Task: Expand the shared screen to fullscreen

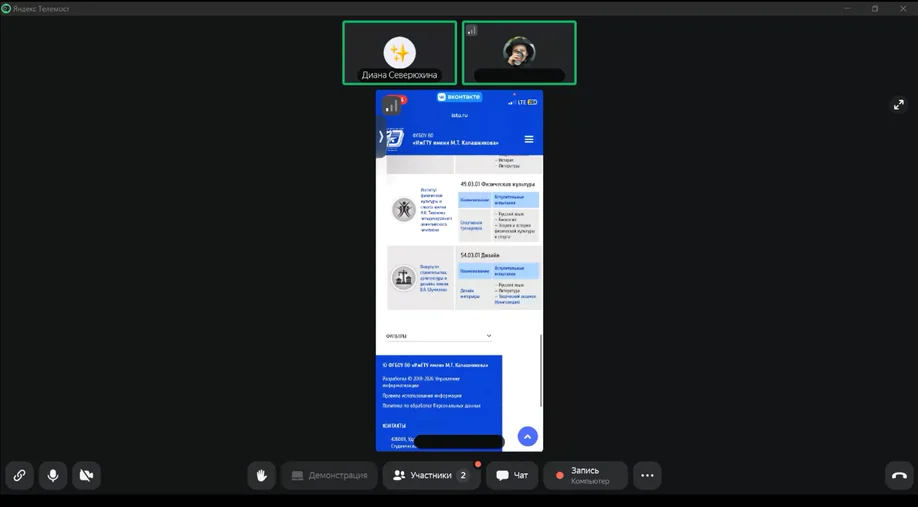Action: (x=898, y=105)
